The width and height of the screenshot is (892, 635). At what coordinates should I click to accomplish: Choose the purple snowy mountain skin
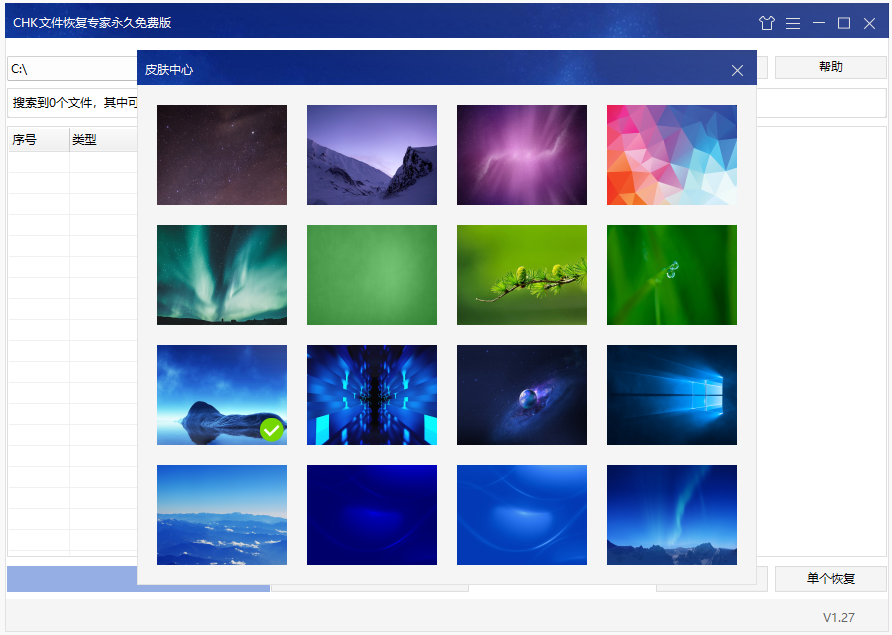coord(372,155)
